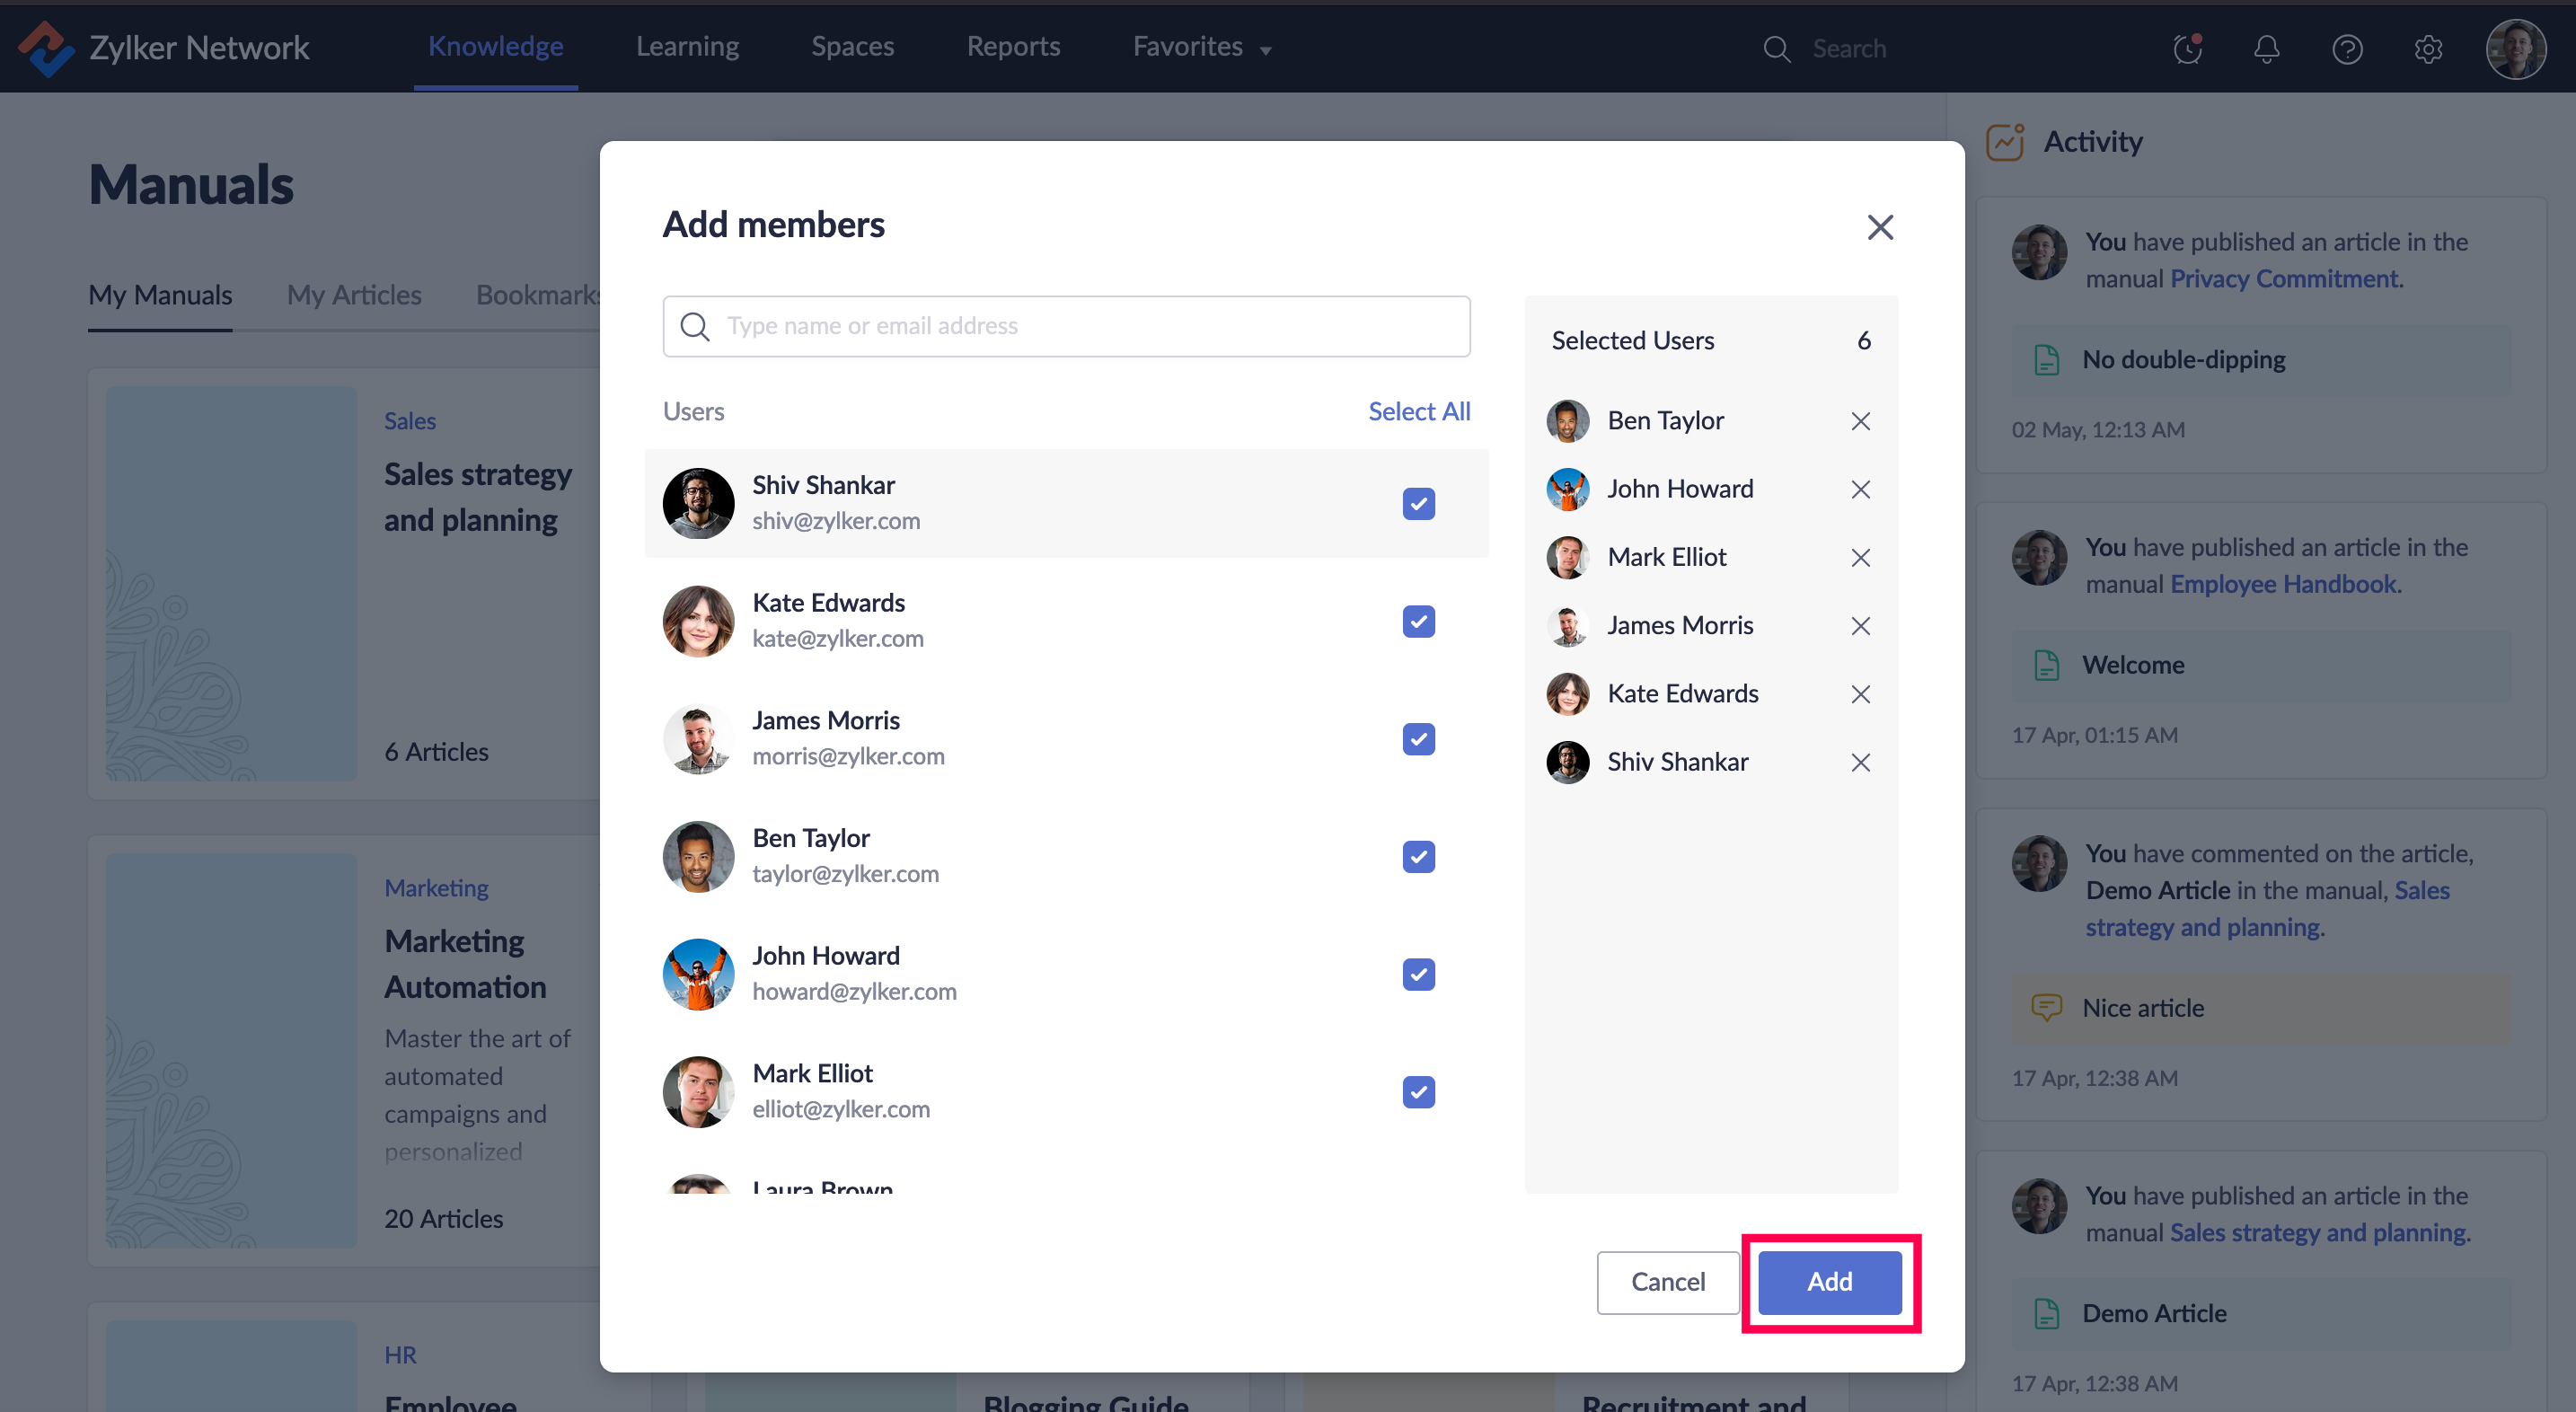Viewport: 2576px width, 1412px height.
Task: Click James Morris in selected users
Action: (x=1680, y=626)
